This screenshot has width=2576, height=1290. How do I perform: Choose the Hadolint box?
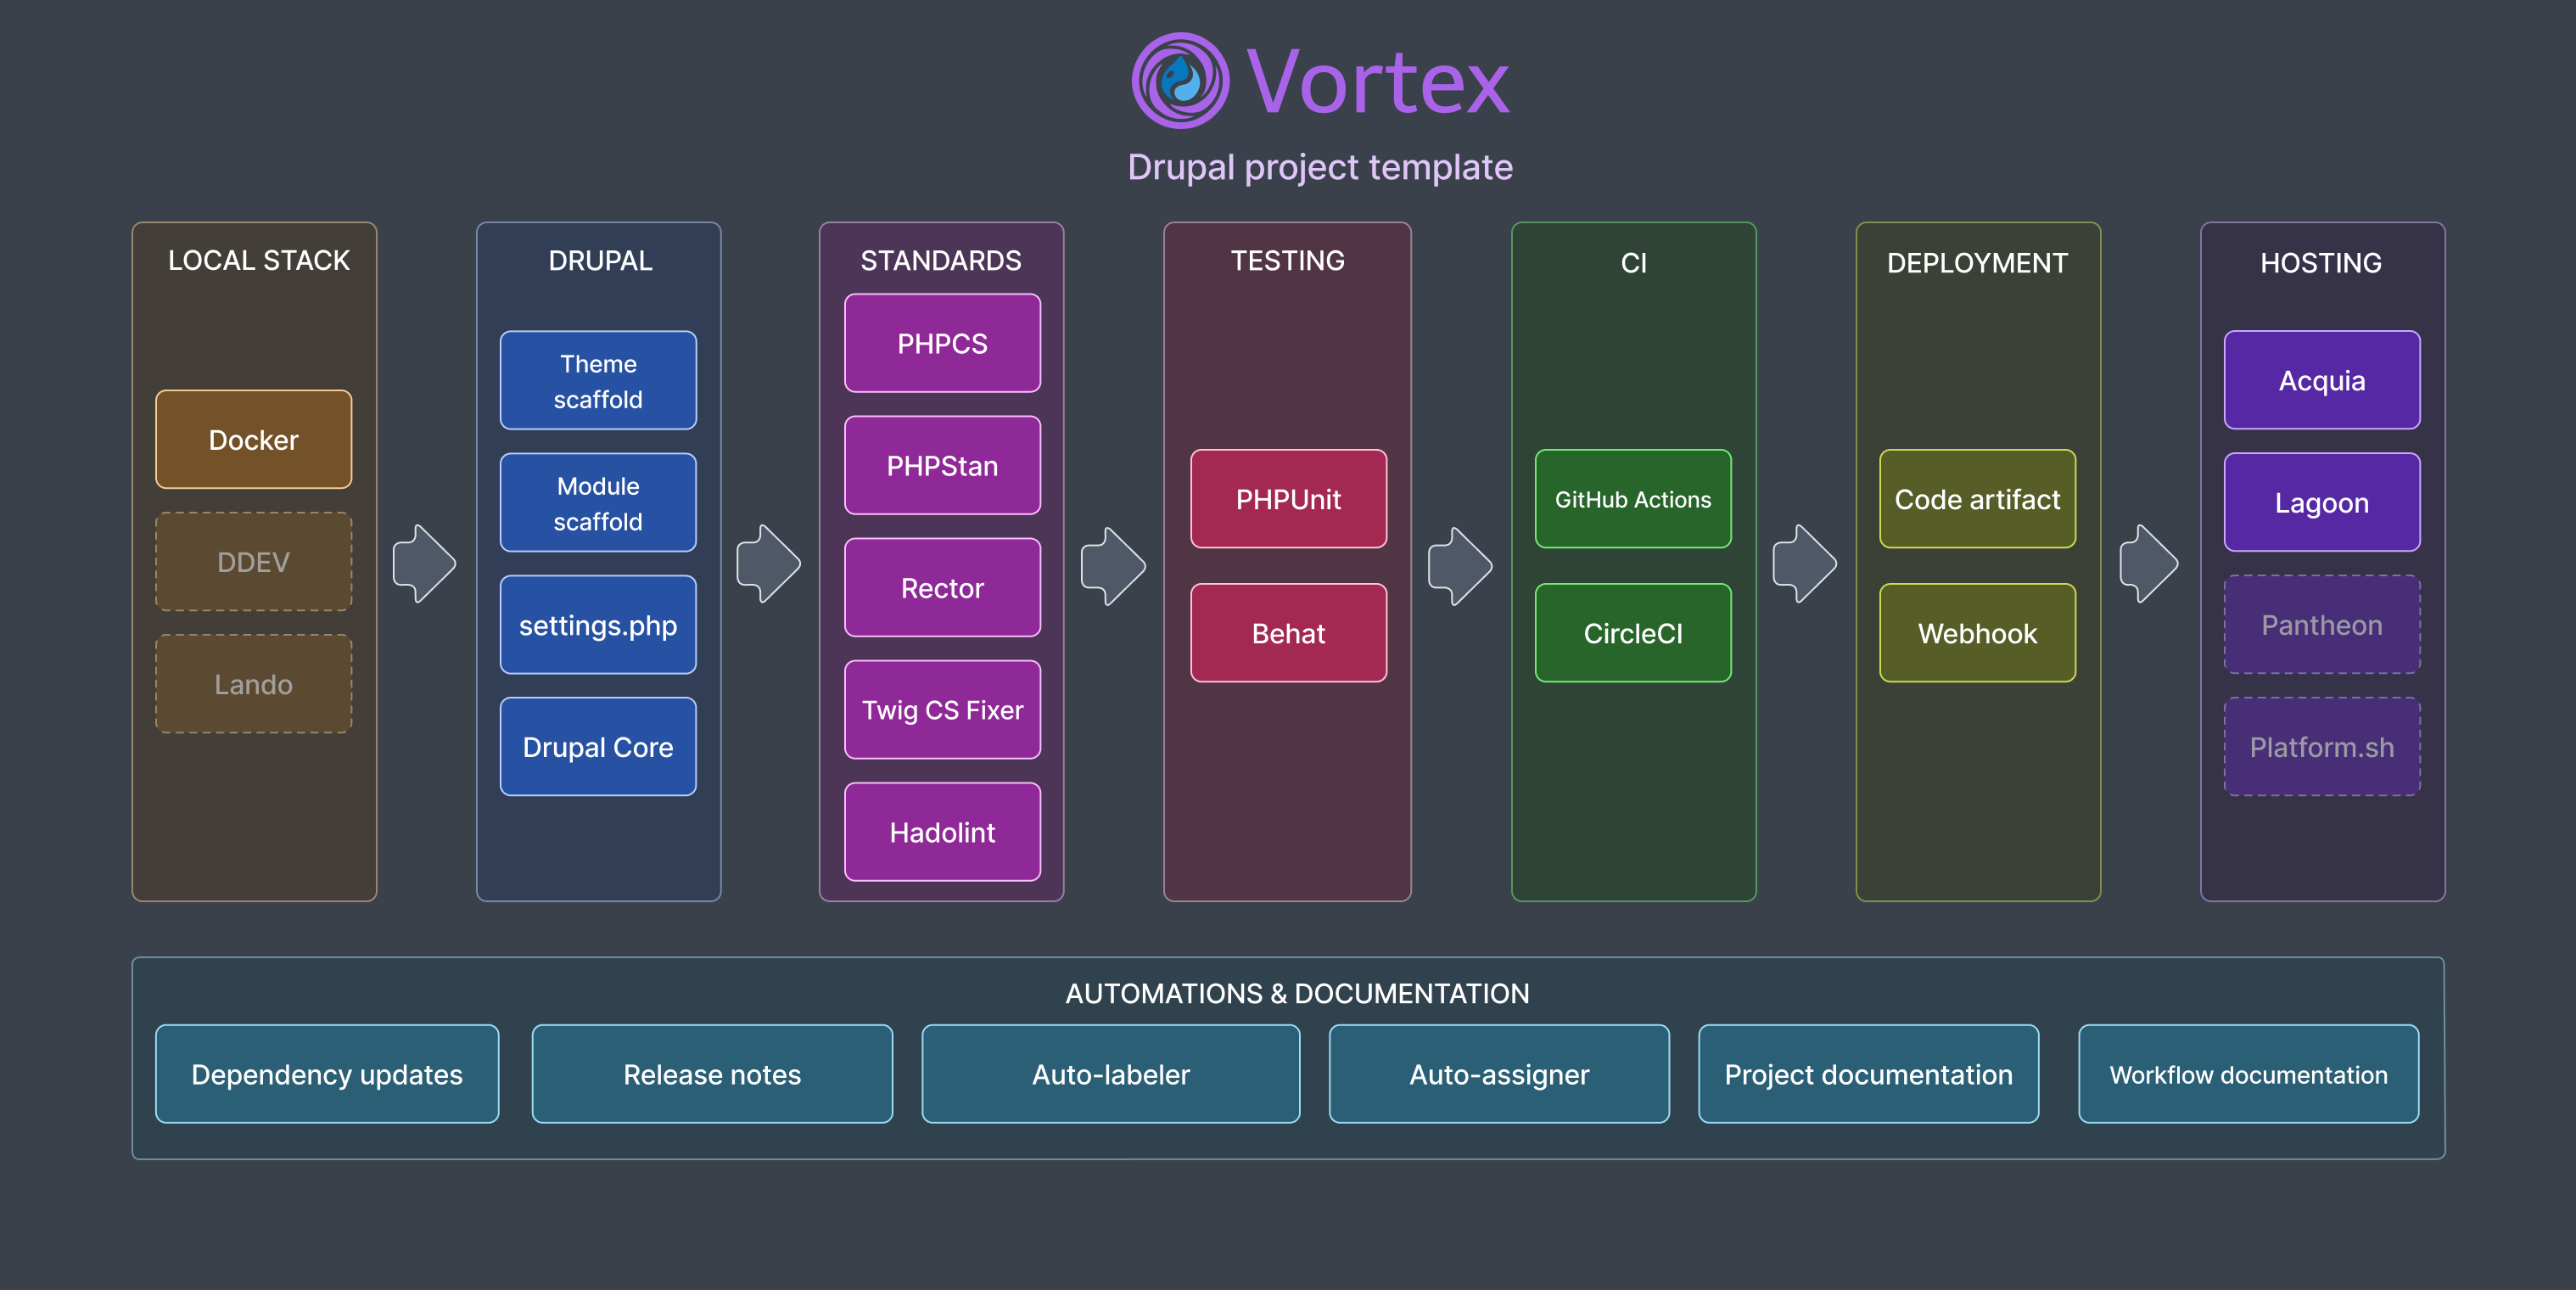942,832
